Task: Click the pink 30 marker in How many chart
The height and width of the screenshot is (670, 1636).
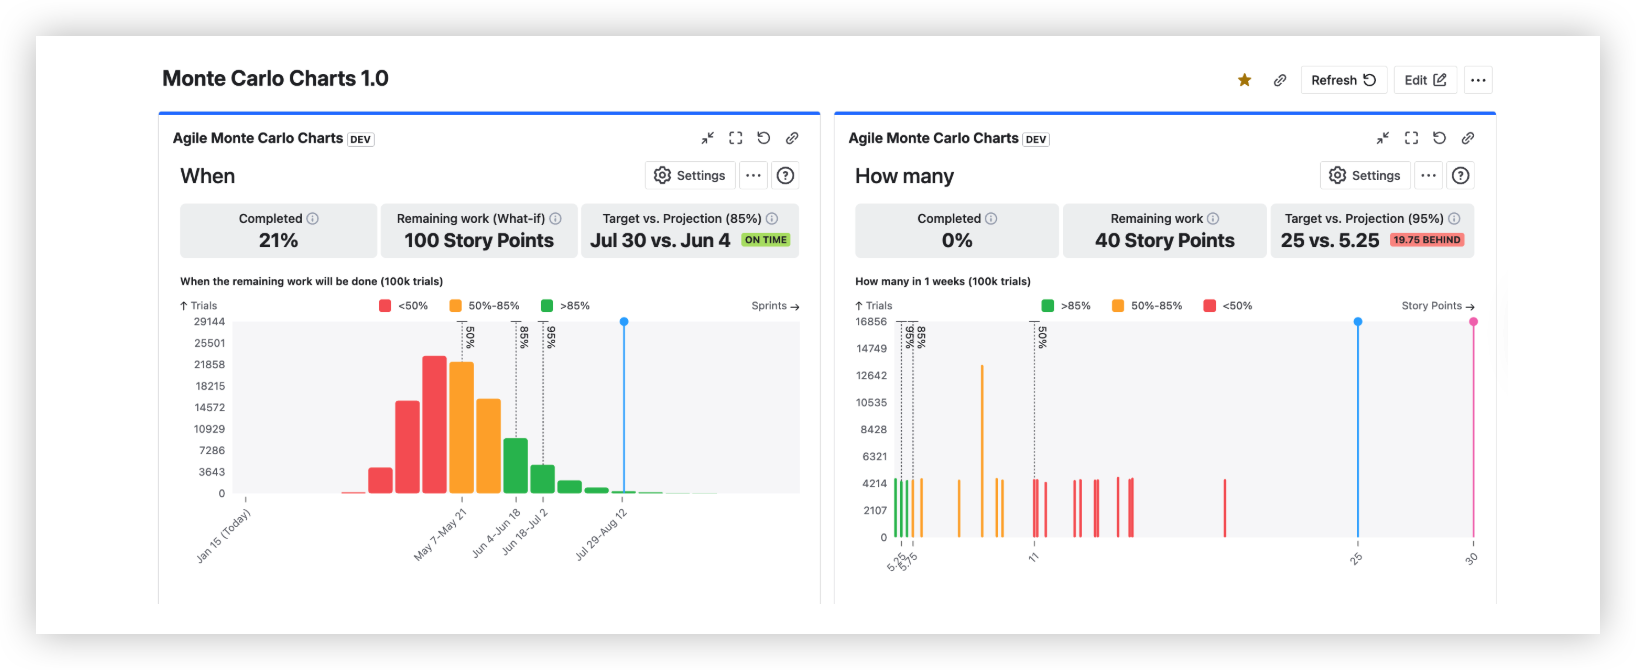Action: [1473, 322]
